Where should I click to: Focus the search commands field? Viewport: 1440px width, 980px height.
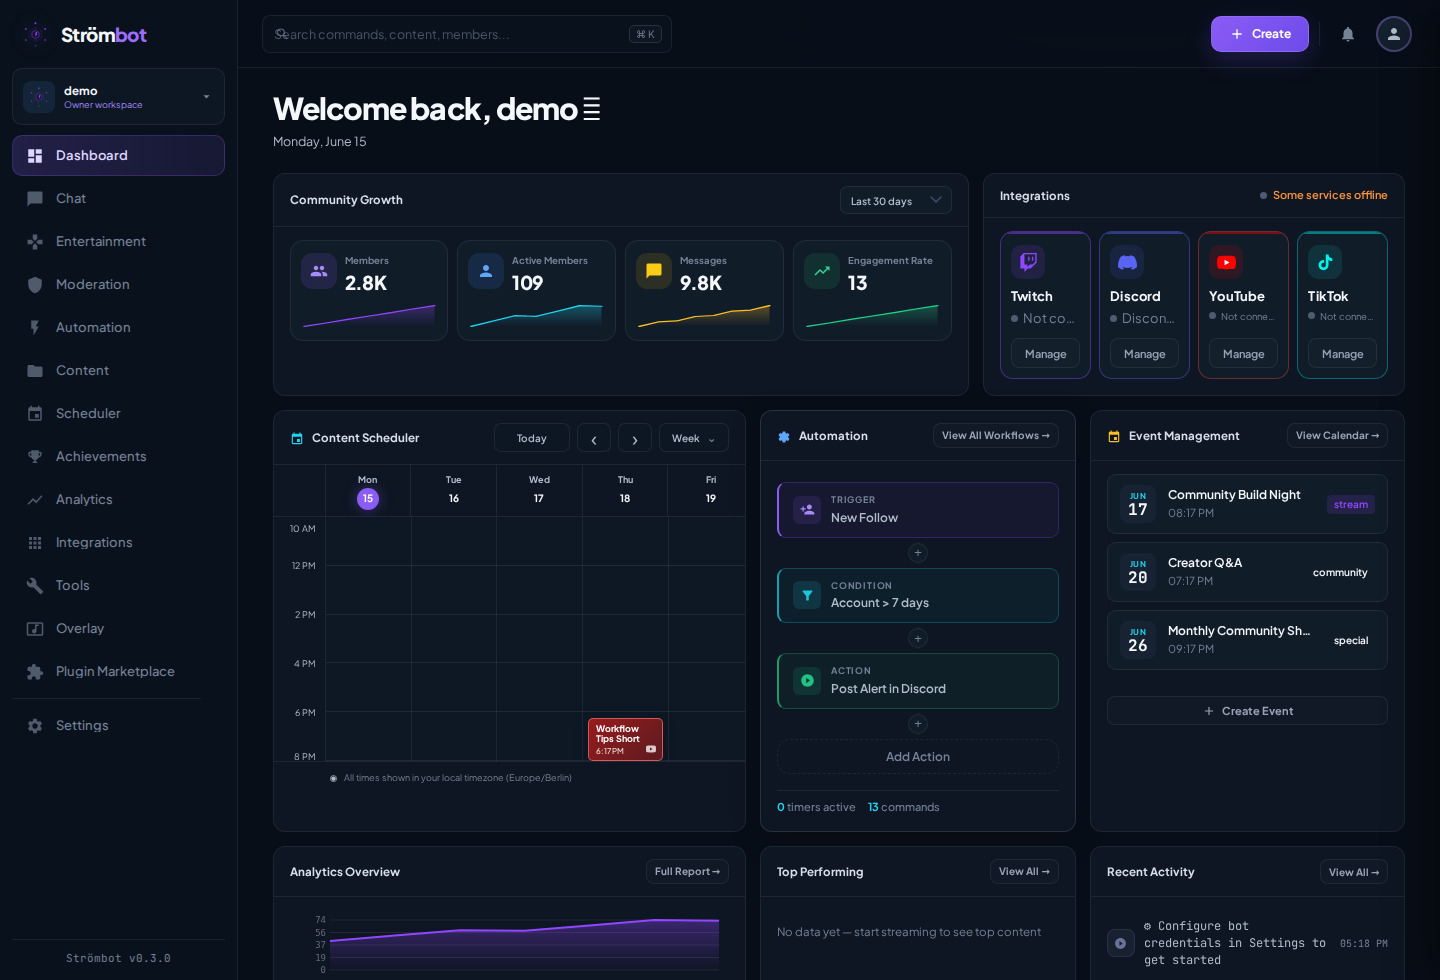[x=466, y=34]
